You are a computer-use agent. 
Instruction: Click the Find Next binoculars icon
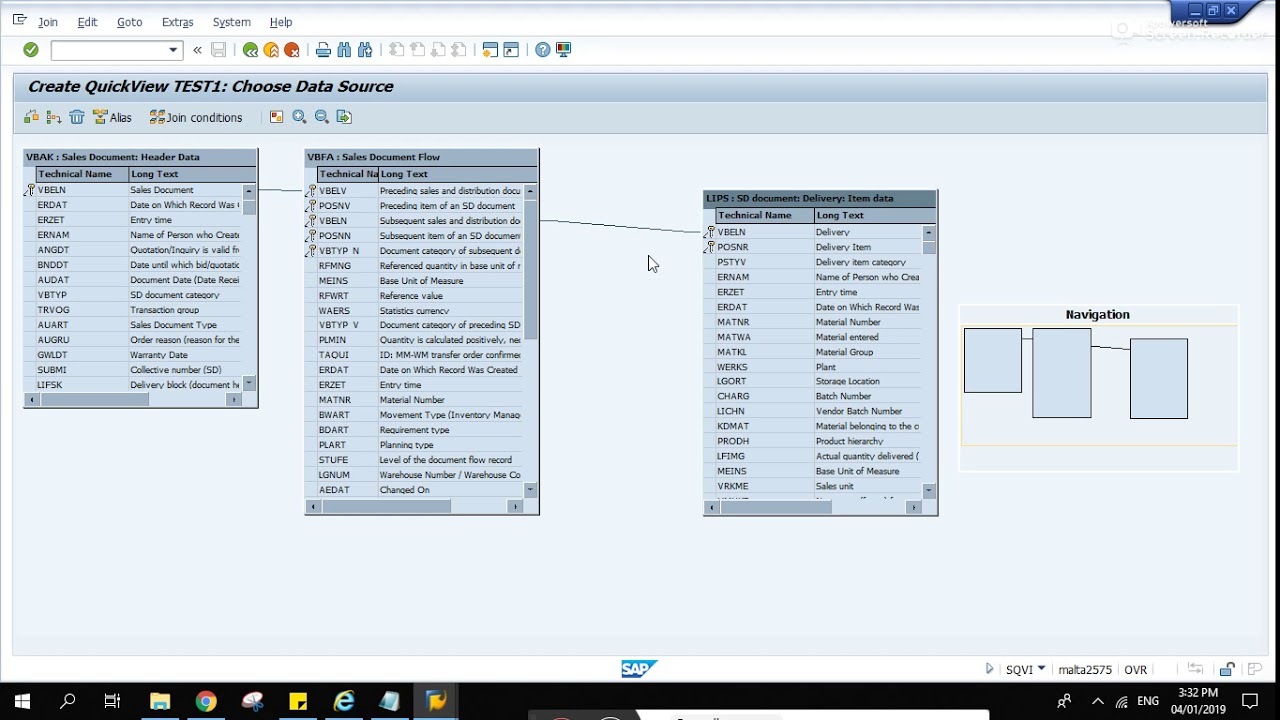pos(365,50)
